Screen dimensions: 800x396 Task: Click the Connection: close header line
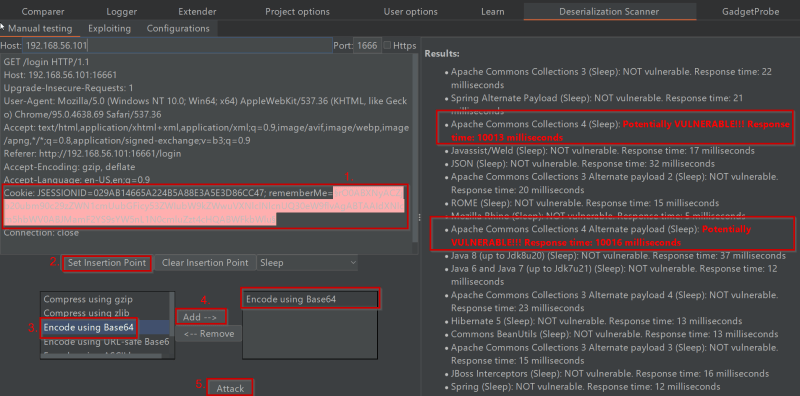click(41, 233)
